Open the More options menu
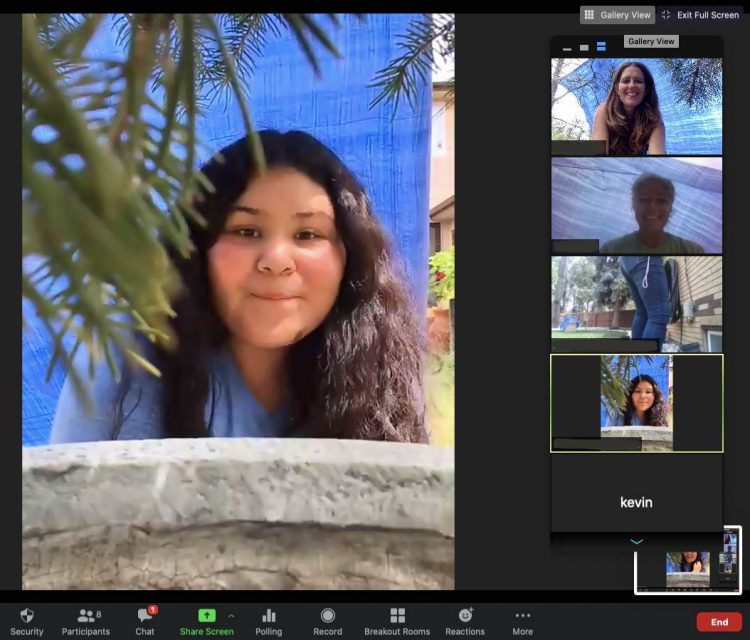Image resolution: width=750 pixels, height=640 pixels. [522, 620]
